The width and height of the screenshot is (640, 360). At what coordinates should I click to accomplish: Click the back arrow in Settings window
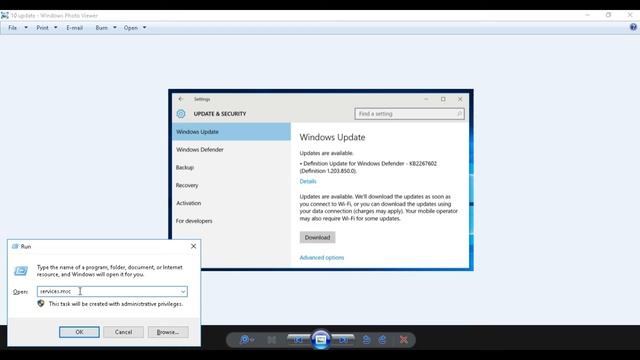[x=181, y=99]
